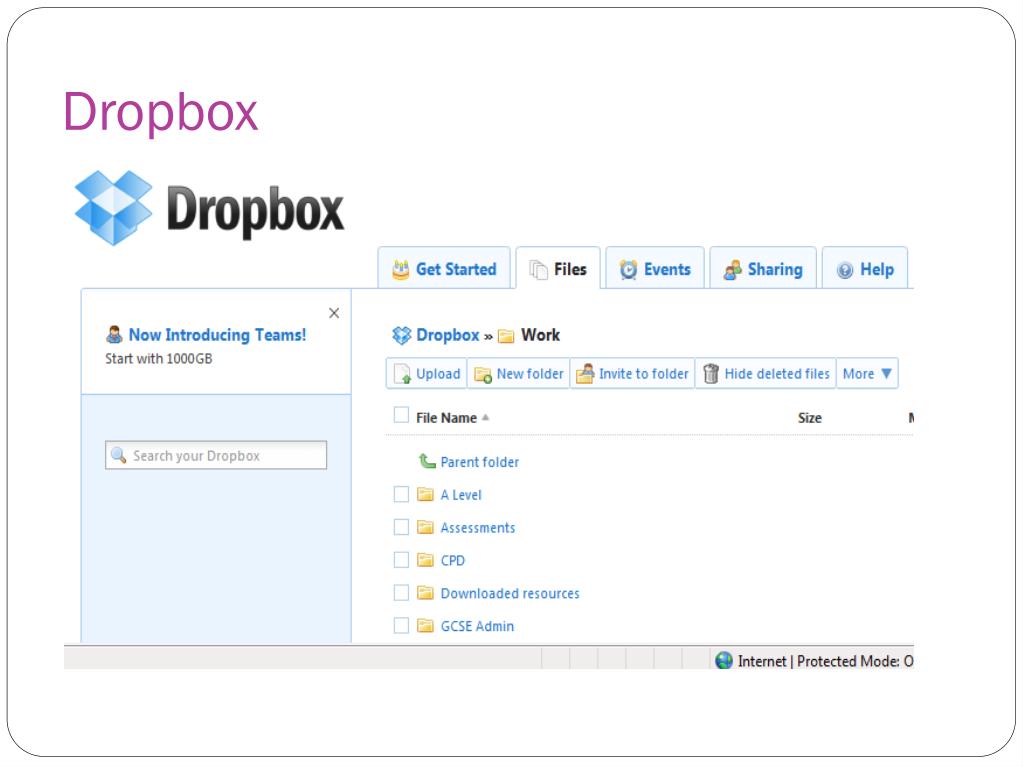Screen dimensions: 1023x767
Task: Open the More dropdown menu
Action: tap(867, 374)
